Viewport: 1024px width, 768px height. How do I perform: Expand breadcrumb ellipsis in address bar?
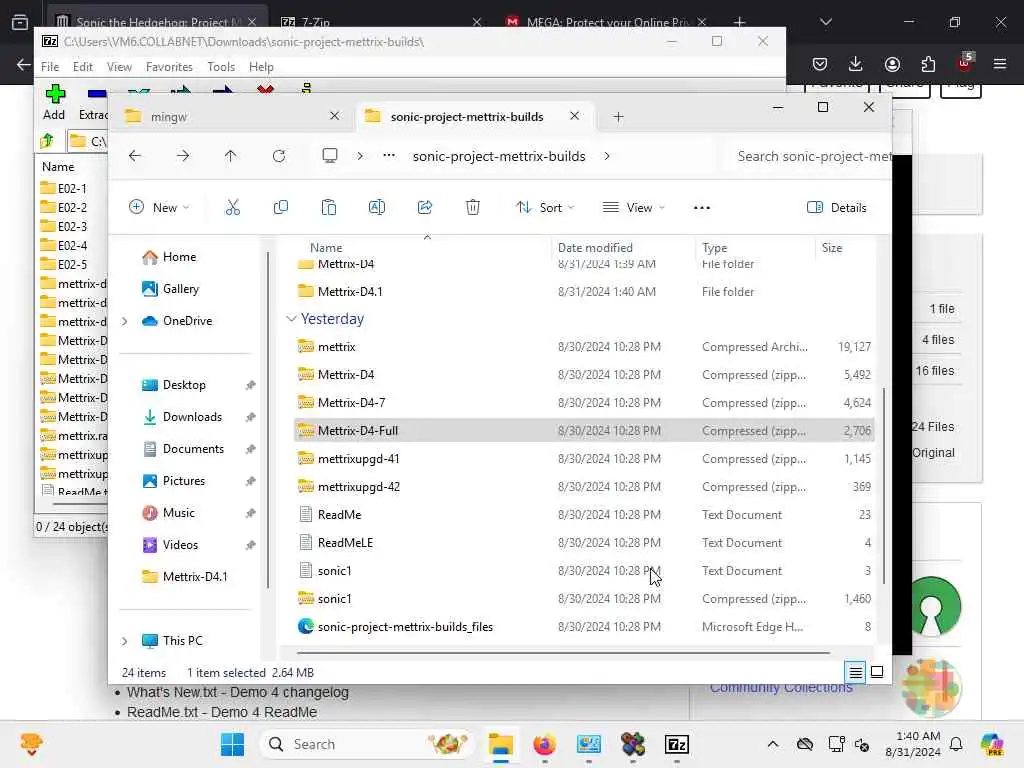389,155
